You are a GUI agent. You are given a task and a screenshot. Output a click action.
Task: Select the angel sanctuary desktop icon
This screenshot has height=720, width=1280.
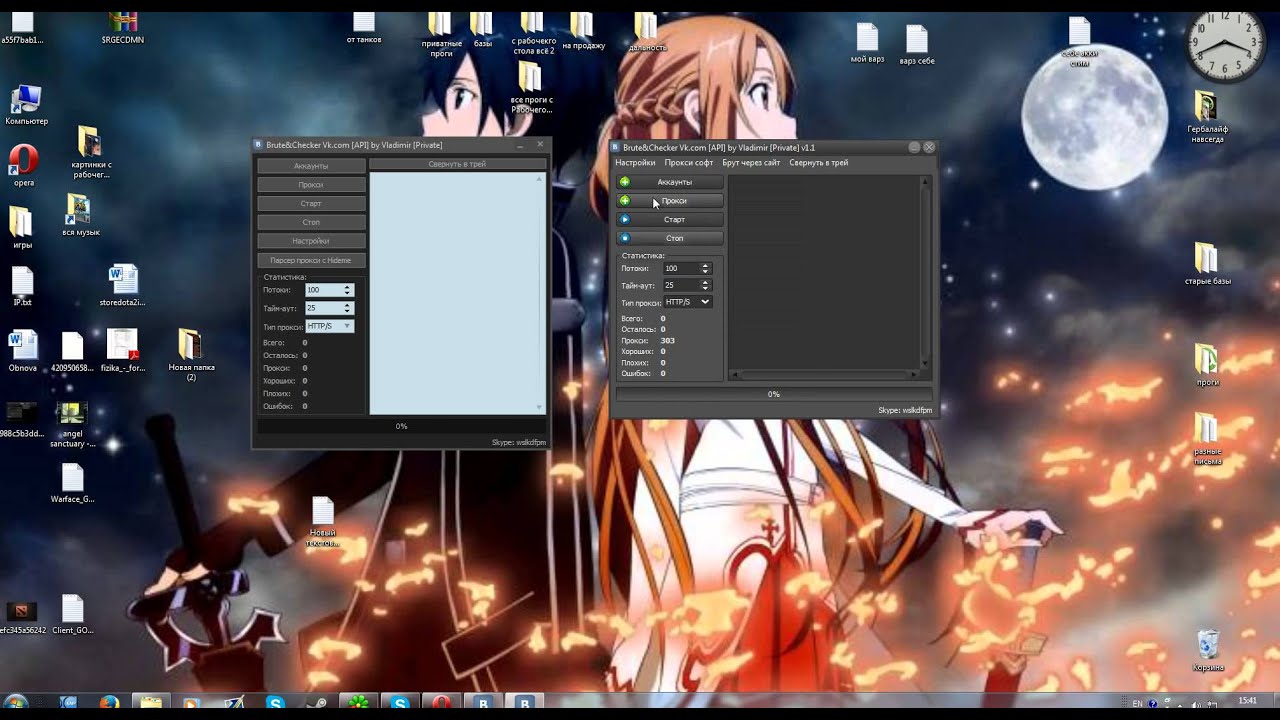72,425
